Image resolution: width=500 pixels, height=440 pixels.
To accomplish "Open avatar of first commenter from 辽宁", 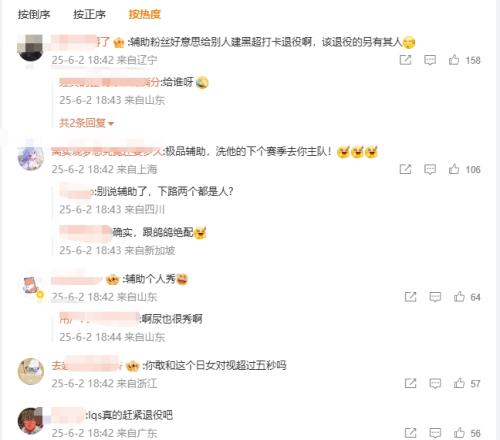I will click(30, 48).
